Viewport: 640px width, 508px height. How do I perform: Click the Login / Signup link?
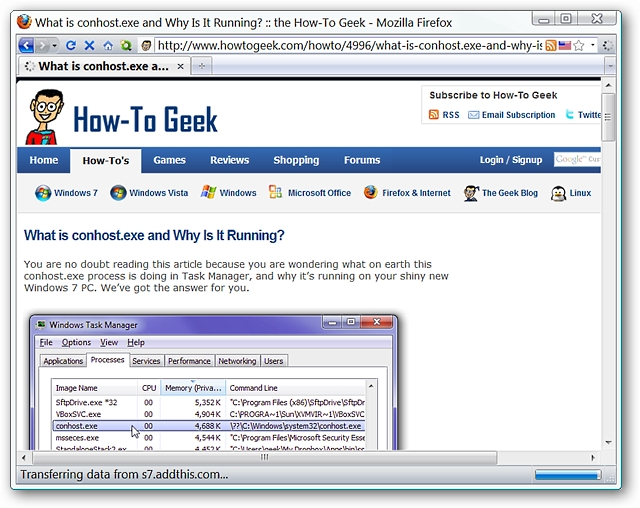tap(511, 160)
